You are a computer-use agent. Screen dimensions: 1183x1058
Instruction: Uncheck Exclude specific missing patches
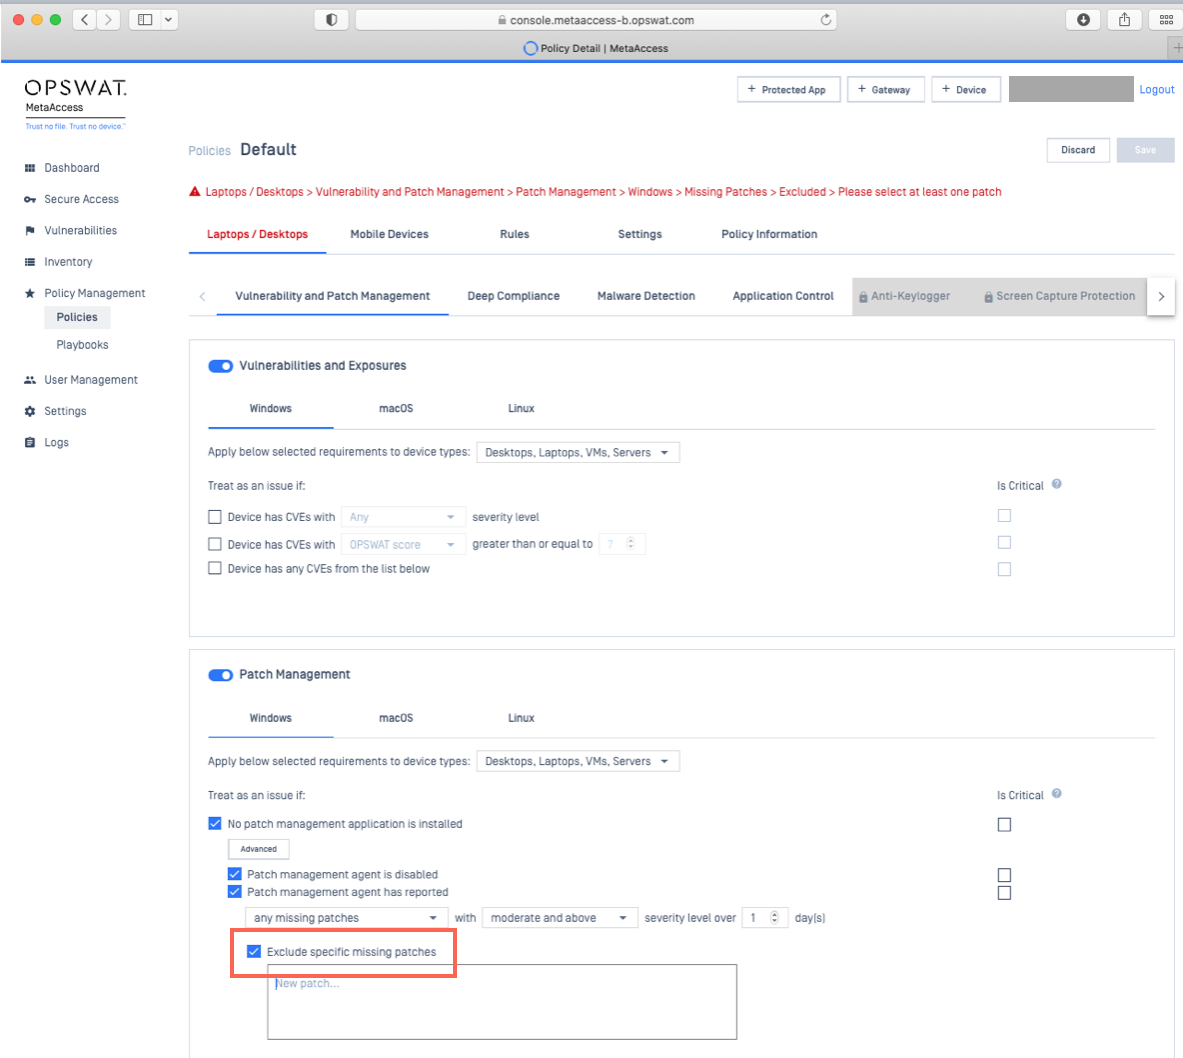coord(254,952)
